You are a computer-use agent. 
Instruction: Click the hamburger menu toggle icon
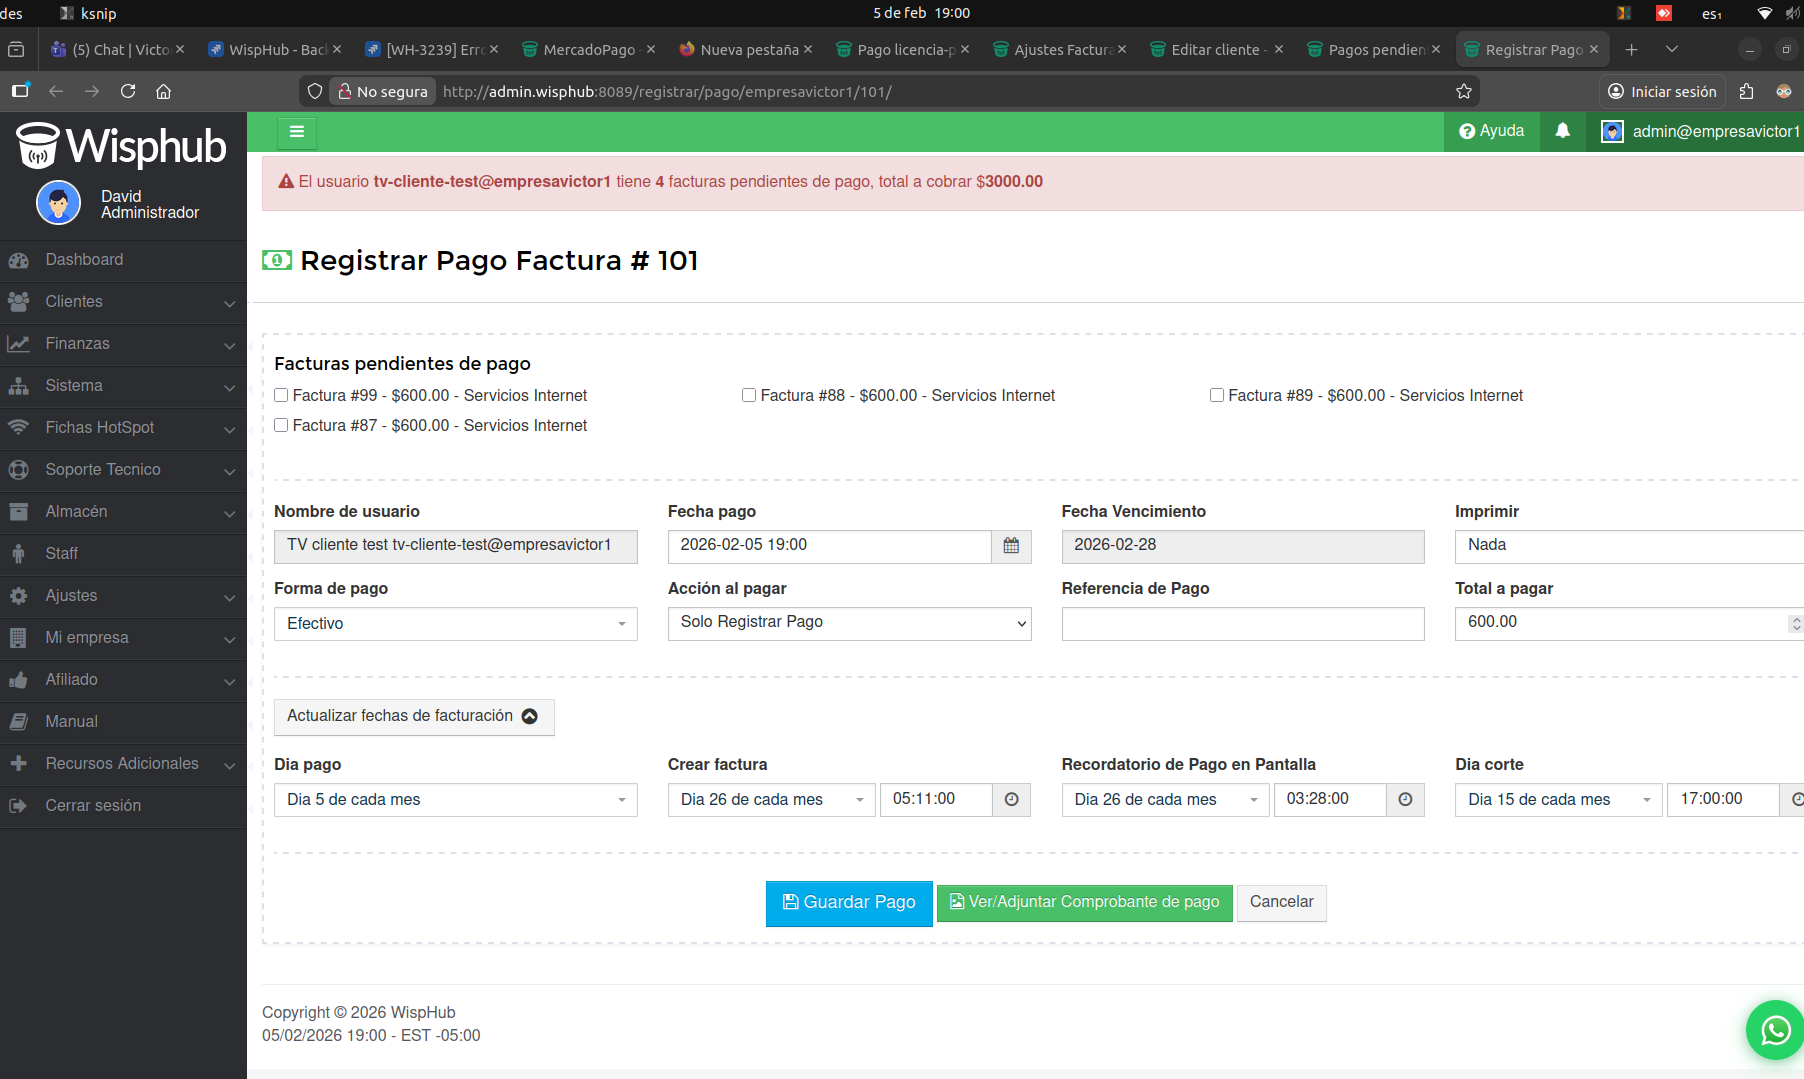[296, 131]
